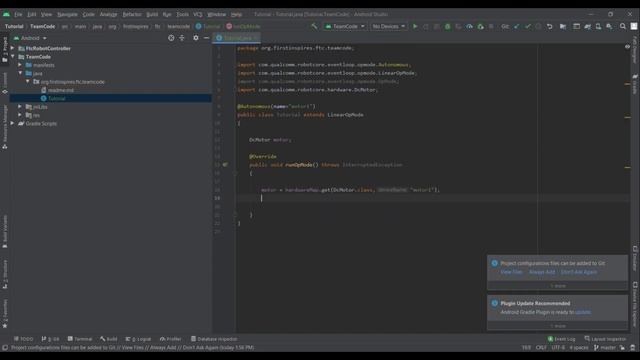Screen dimensions: 640x360
Task: Click the Select Opened File target icon
Action: tap(171, 38)
